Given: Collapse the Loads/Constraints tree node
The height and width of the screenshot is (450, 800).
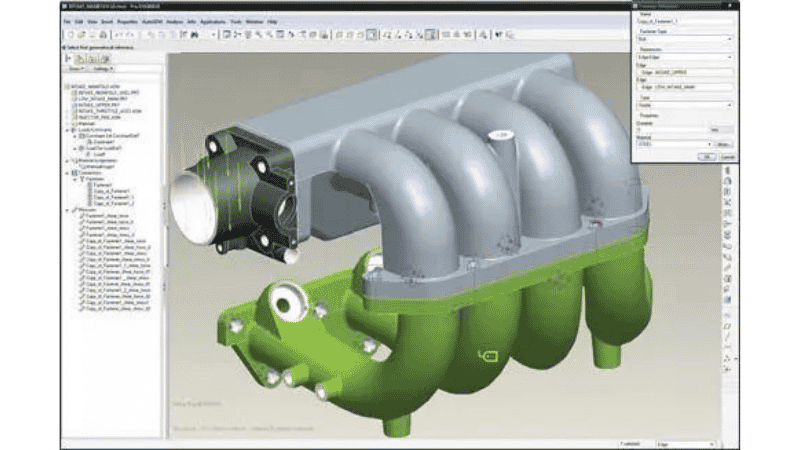Looking at the screenshot, I should [x=68, y=130].
